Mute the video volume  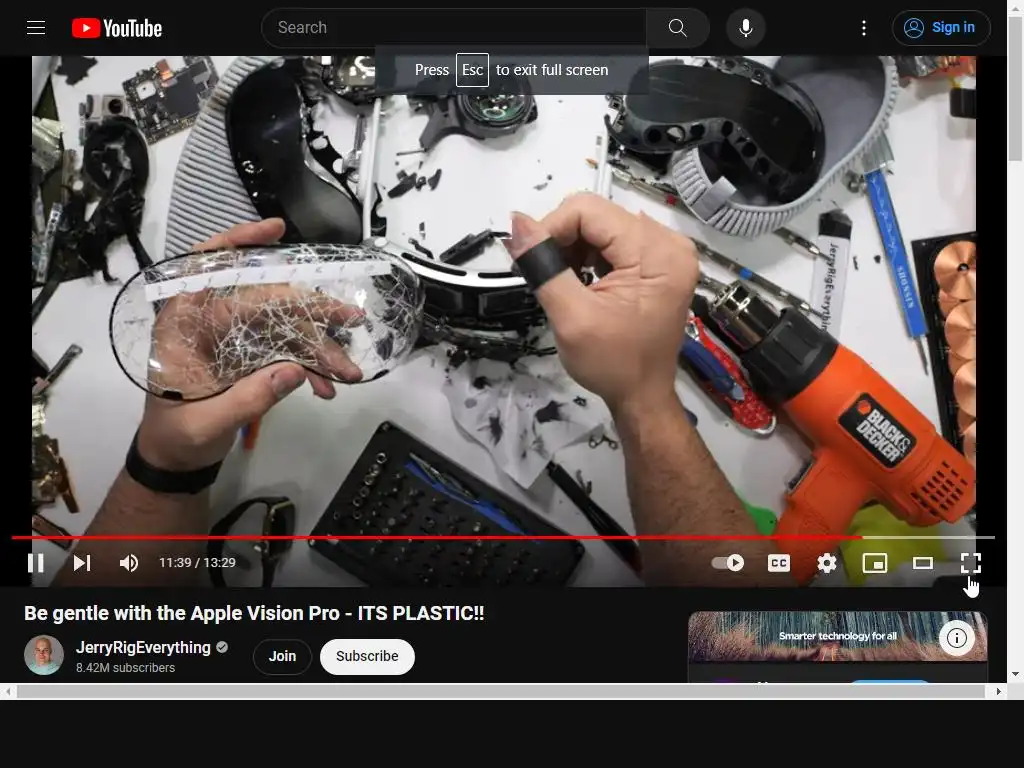click(129, 563)
